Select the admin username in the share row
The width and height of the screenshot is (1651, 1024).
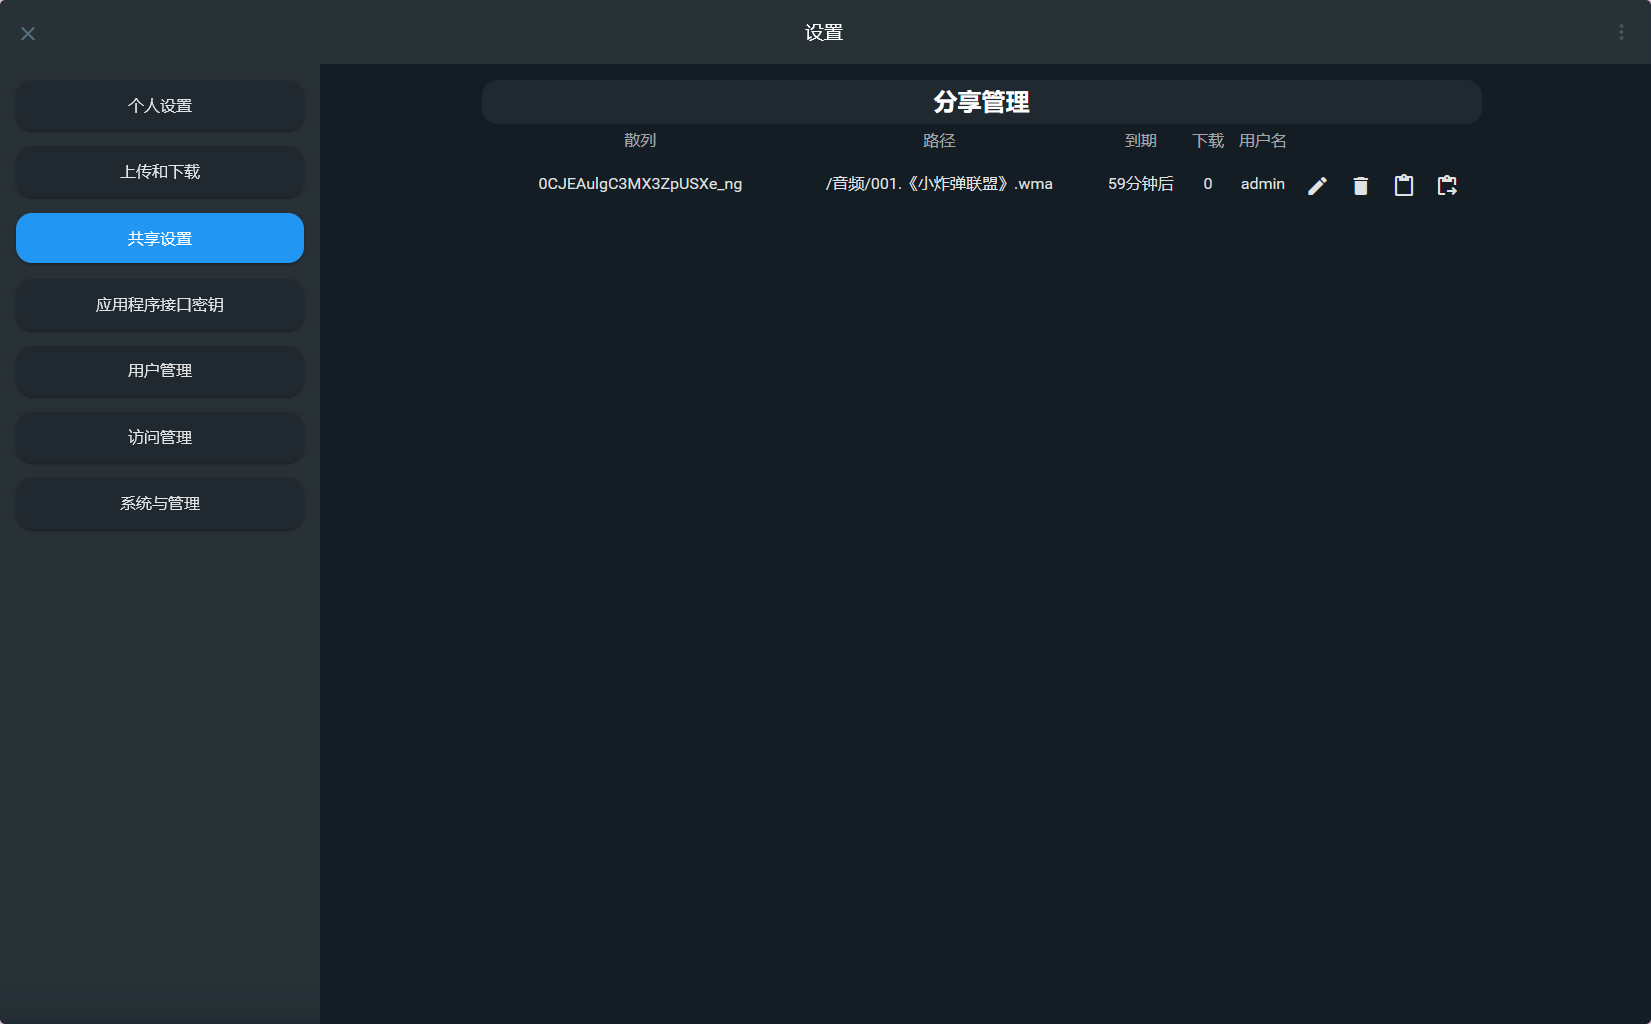click(x=1261, y=184)
